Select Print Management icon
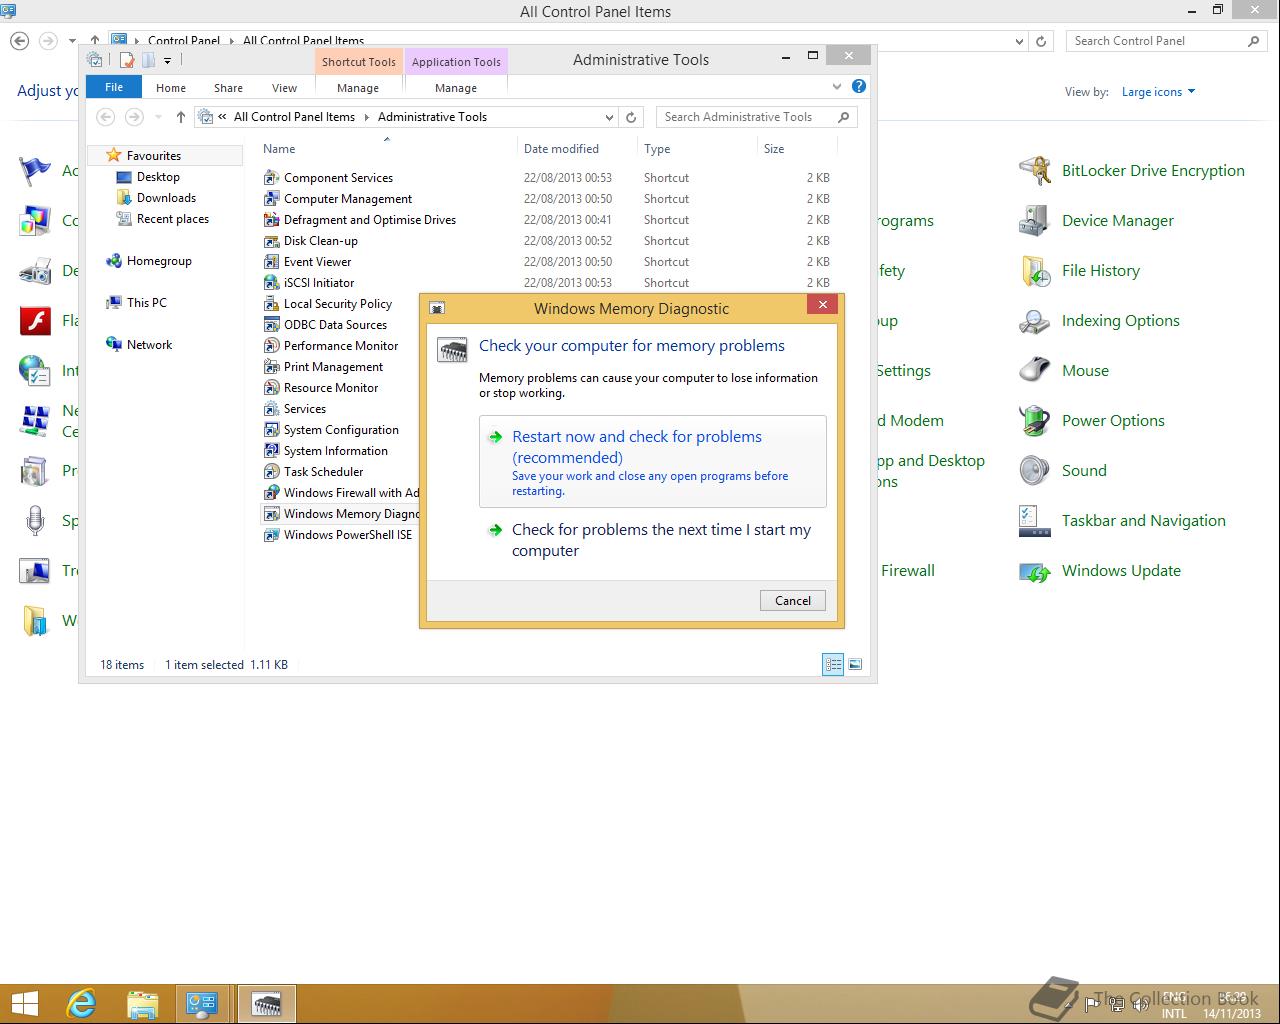 271,367
